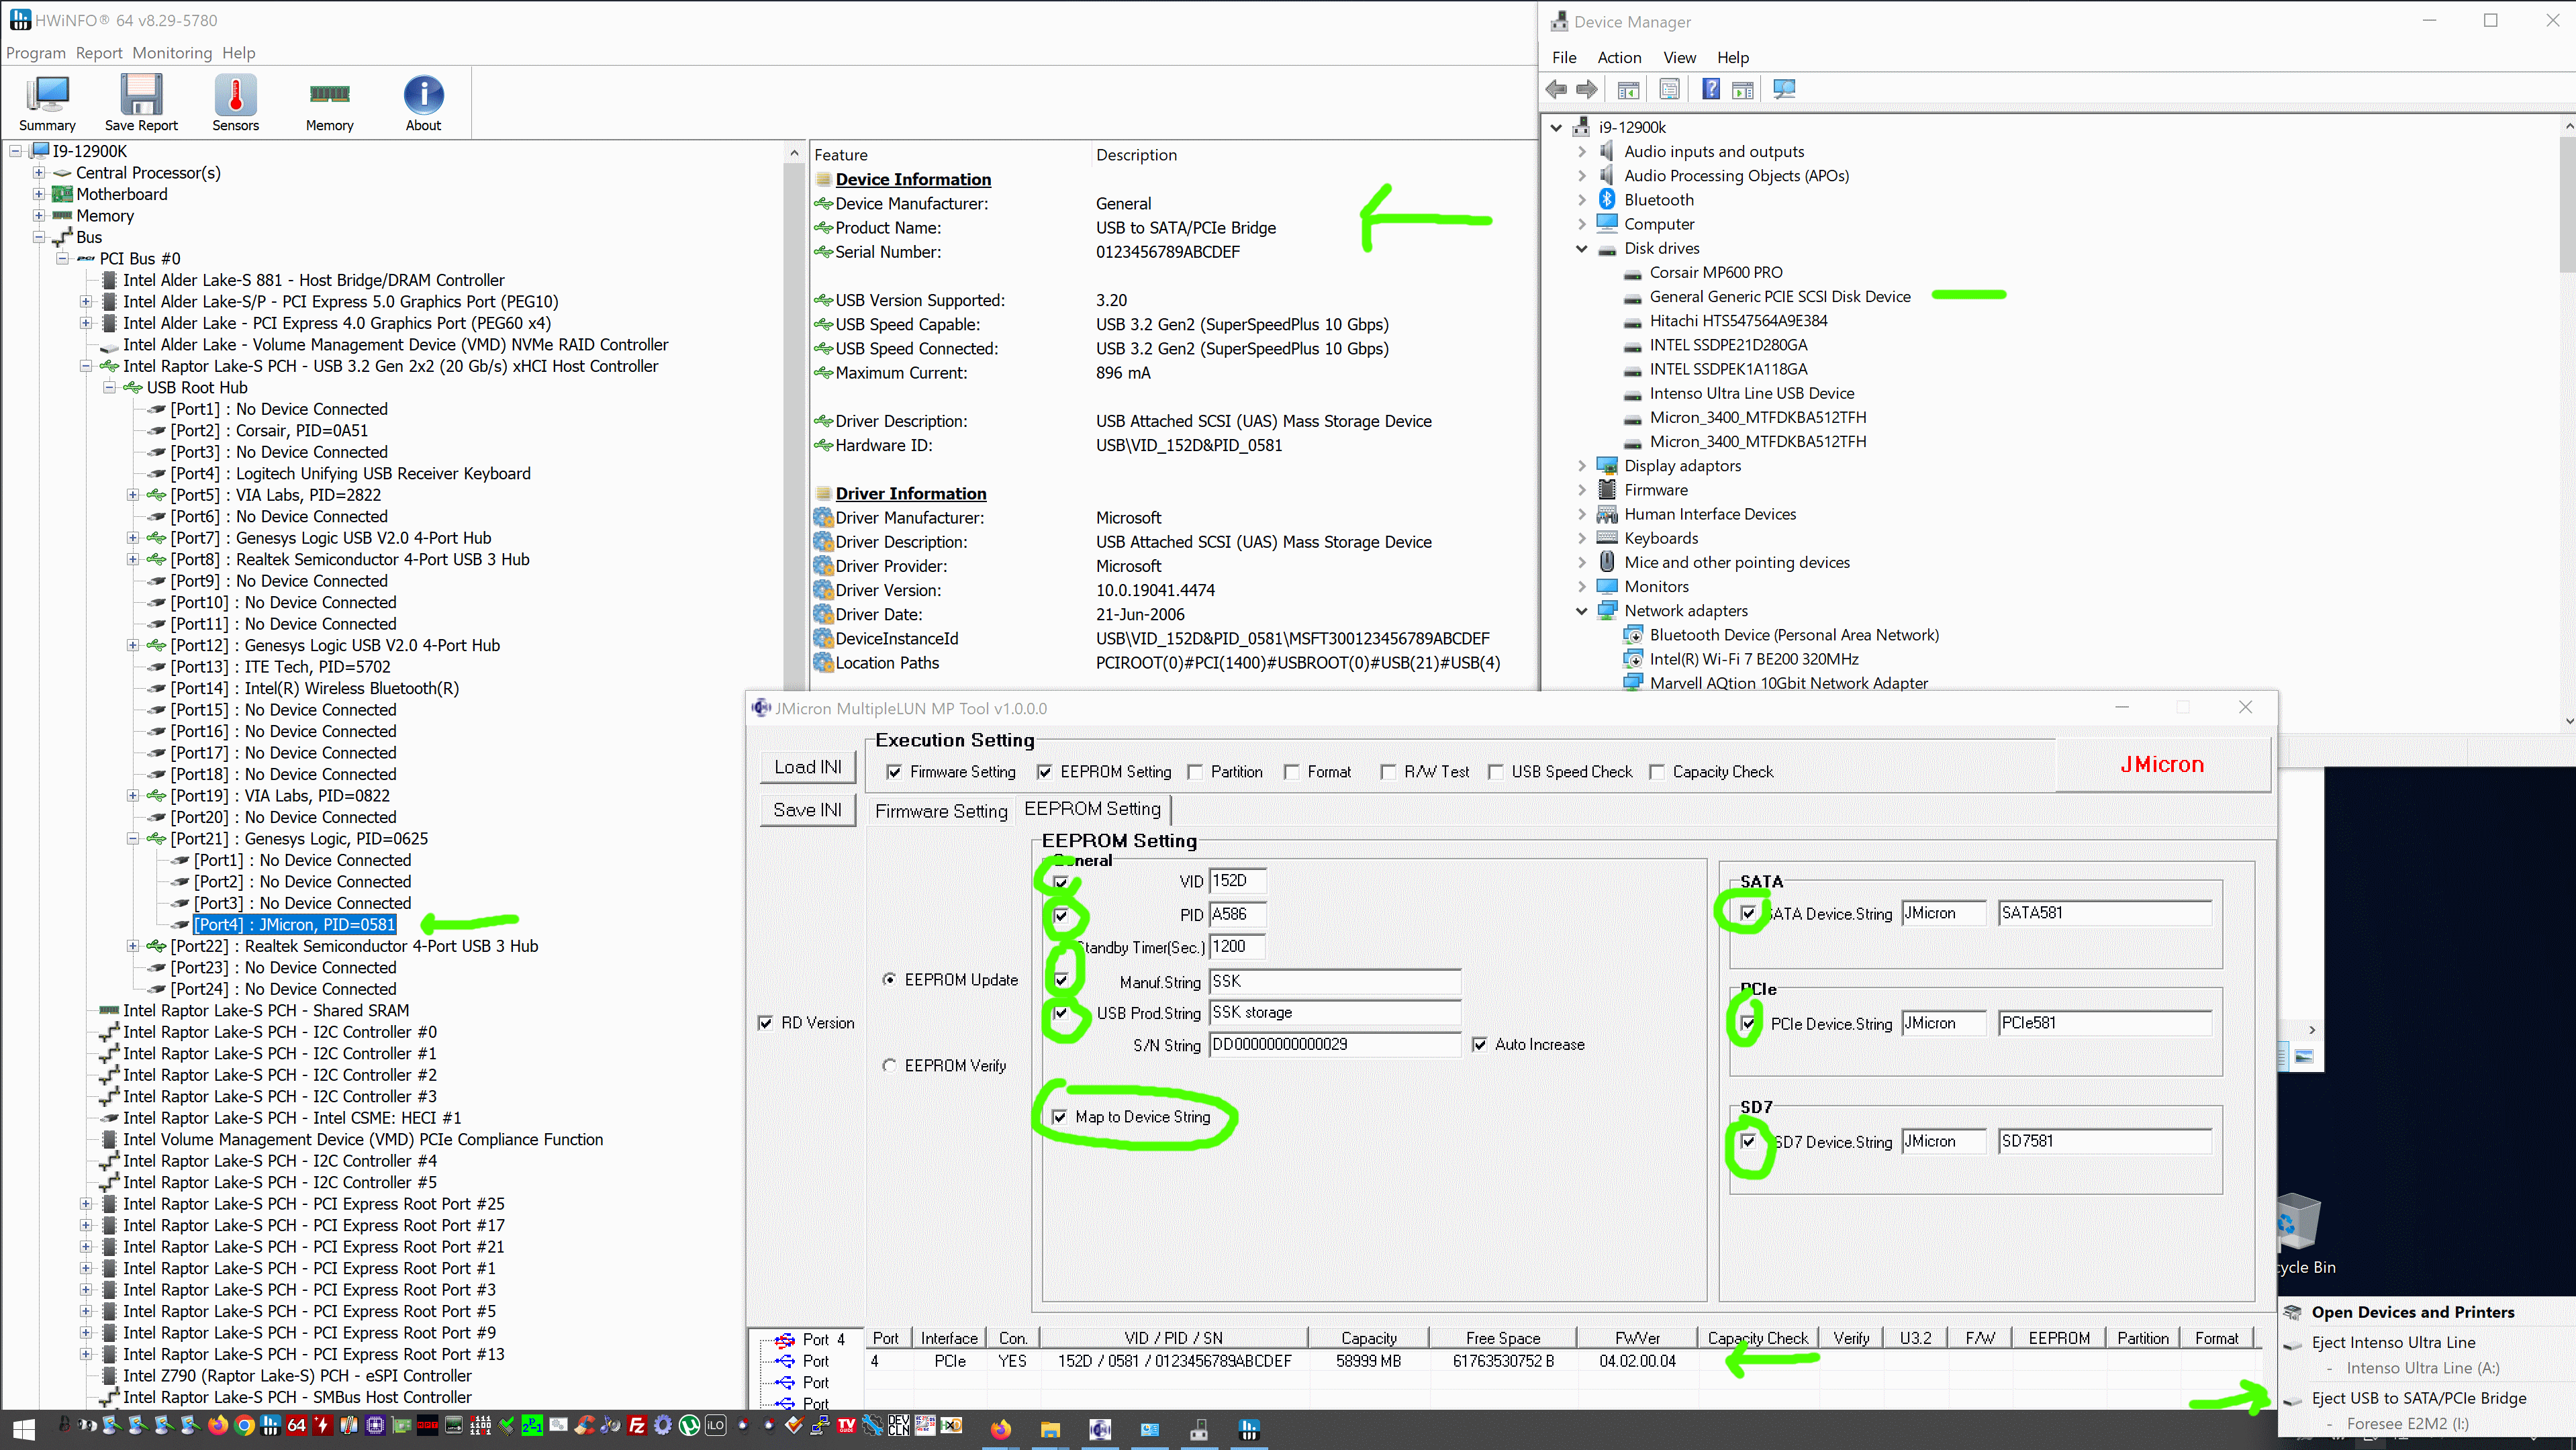Screen dimensions: 2576x1450
Task: Open the View menu in Device Manager
Action: click(x=1679, y=58)
